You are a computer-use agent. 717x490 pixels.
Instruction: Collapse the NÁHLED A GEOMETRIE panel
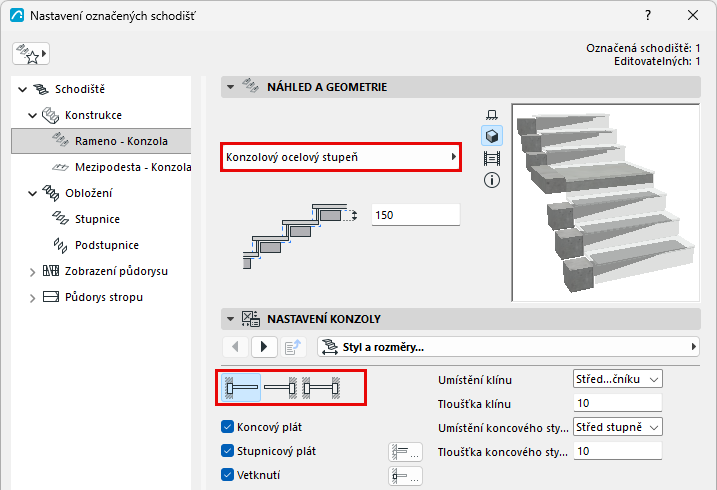[x=230, y=87]
